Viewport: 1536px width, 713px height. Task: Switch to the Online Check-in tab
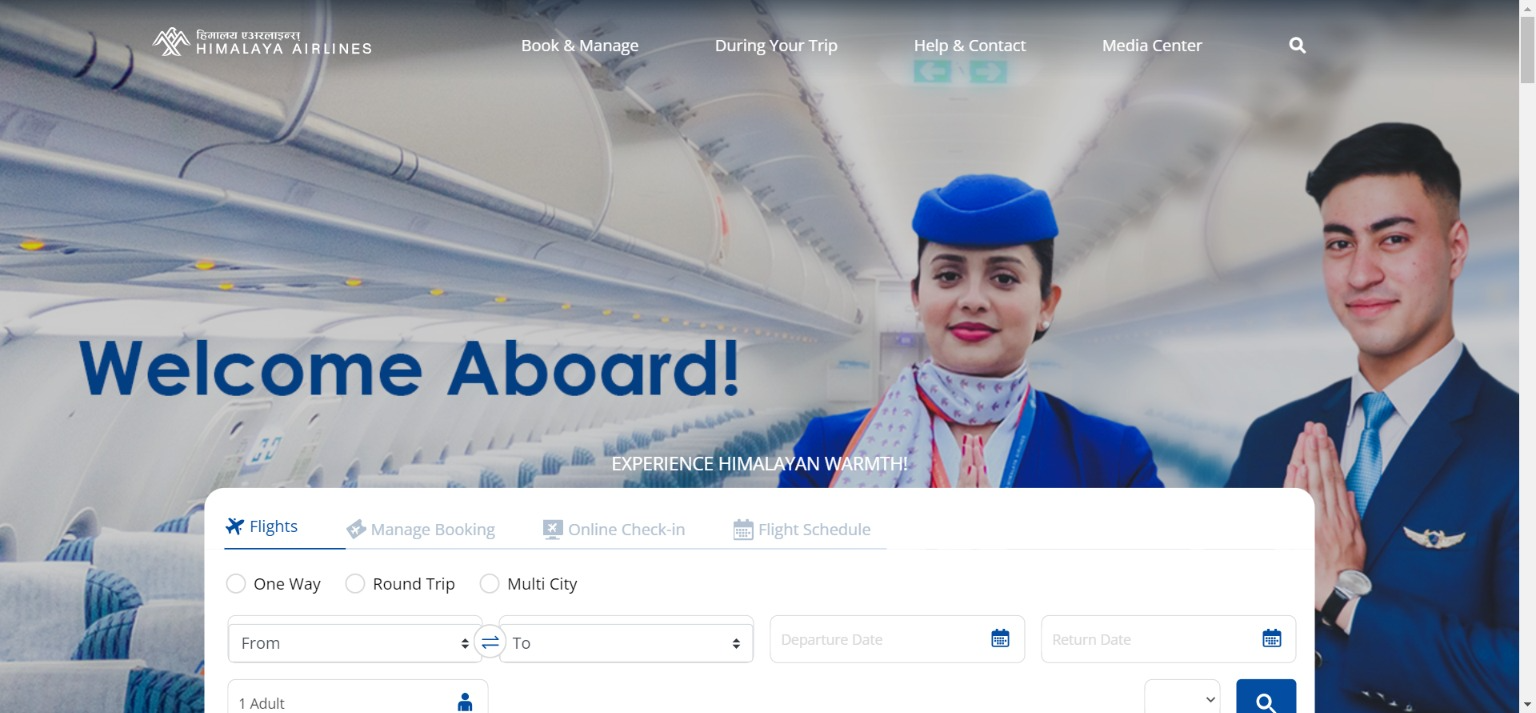coord(614,529)
